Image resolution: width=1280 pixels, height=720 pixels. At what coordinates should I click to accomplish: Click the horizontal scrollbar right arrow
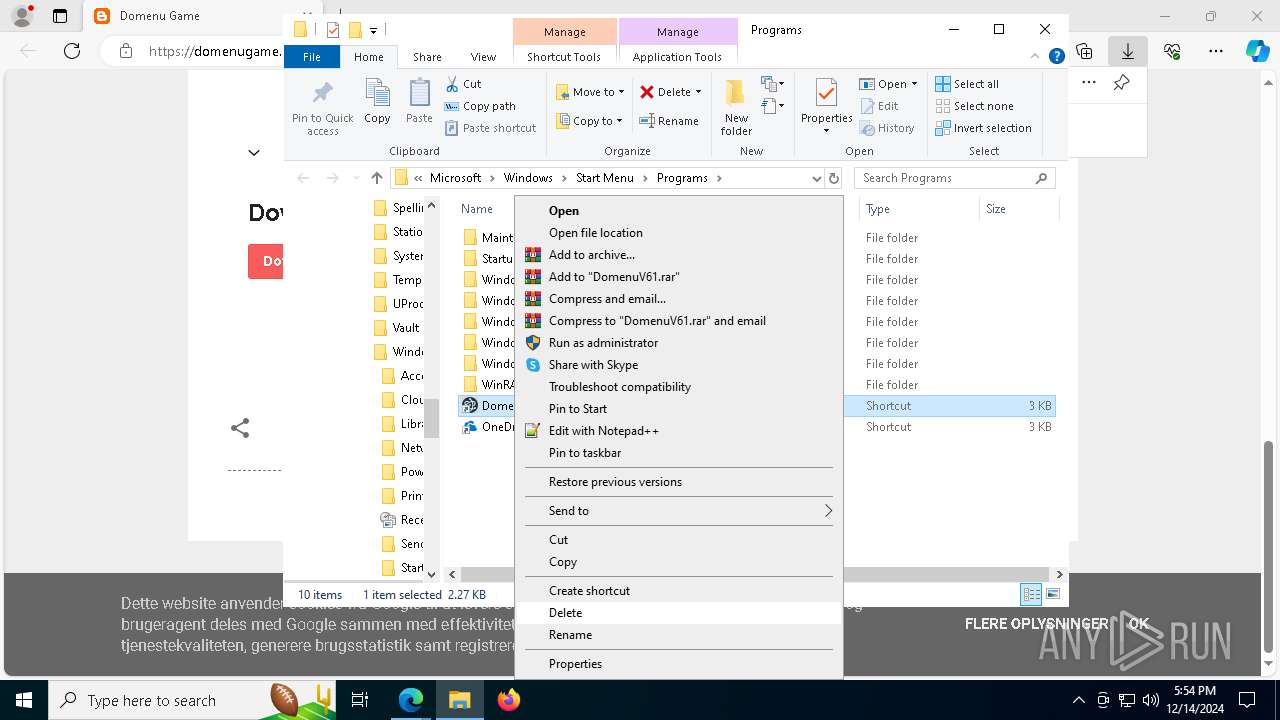click(x=1060, y=574)
